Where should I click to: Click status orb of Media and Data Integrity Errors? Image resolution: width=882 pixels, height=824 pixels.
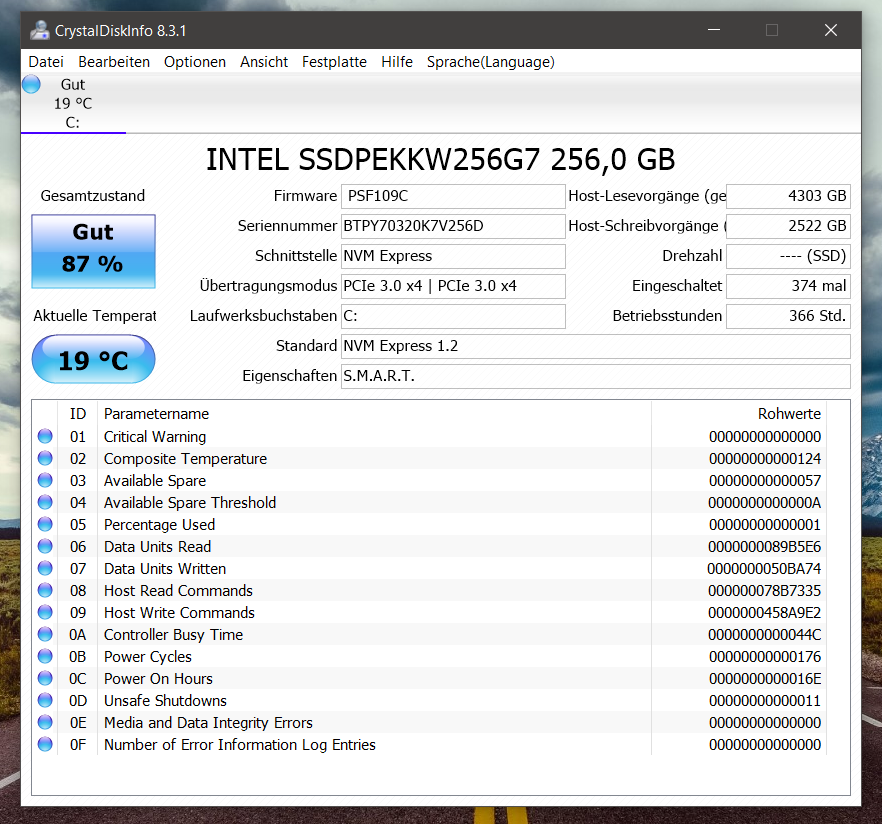45,722
